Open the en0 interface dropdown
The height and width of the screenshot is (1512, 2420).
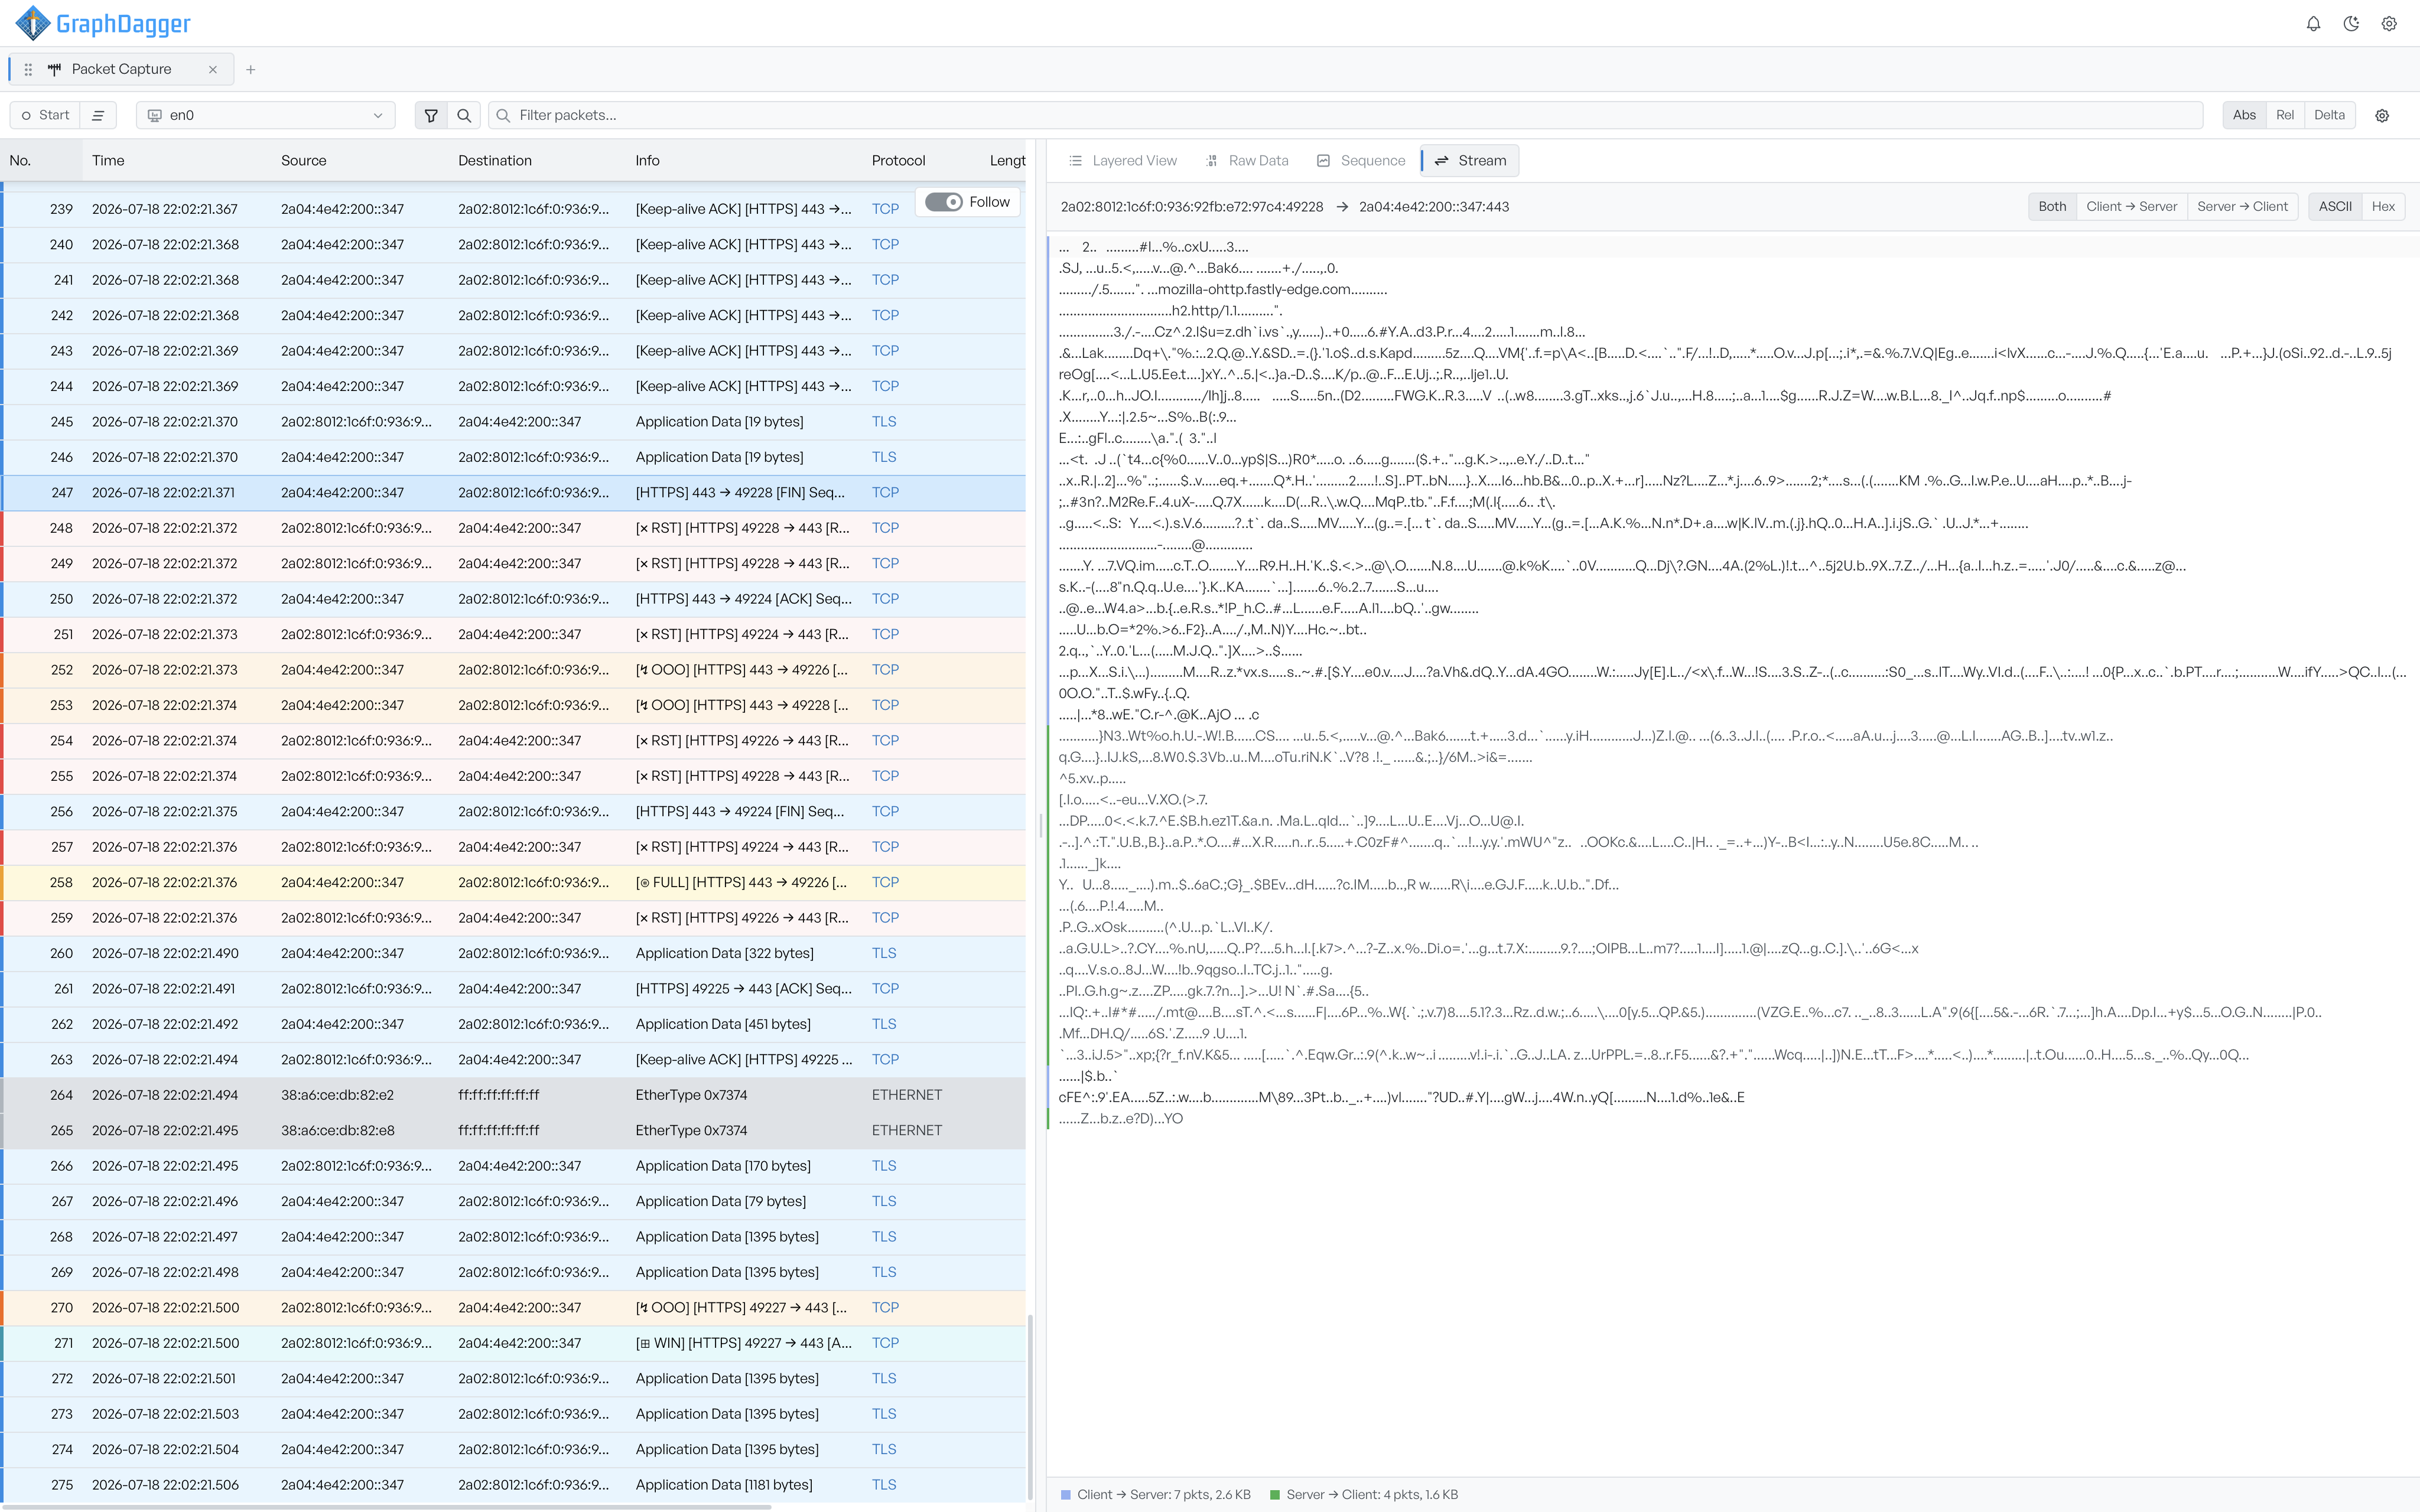click(x=265, y=115)
